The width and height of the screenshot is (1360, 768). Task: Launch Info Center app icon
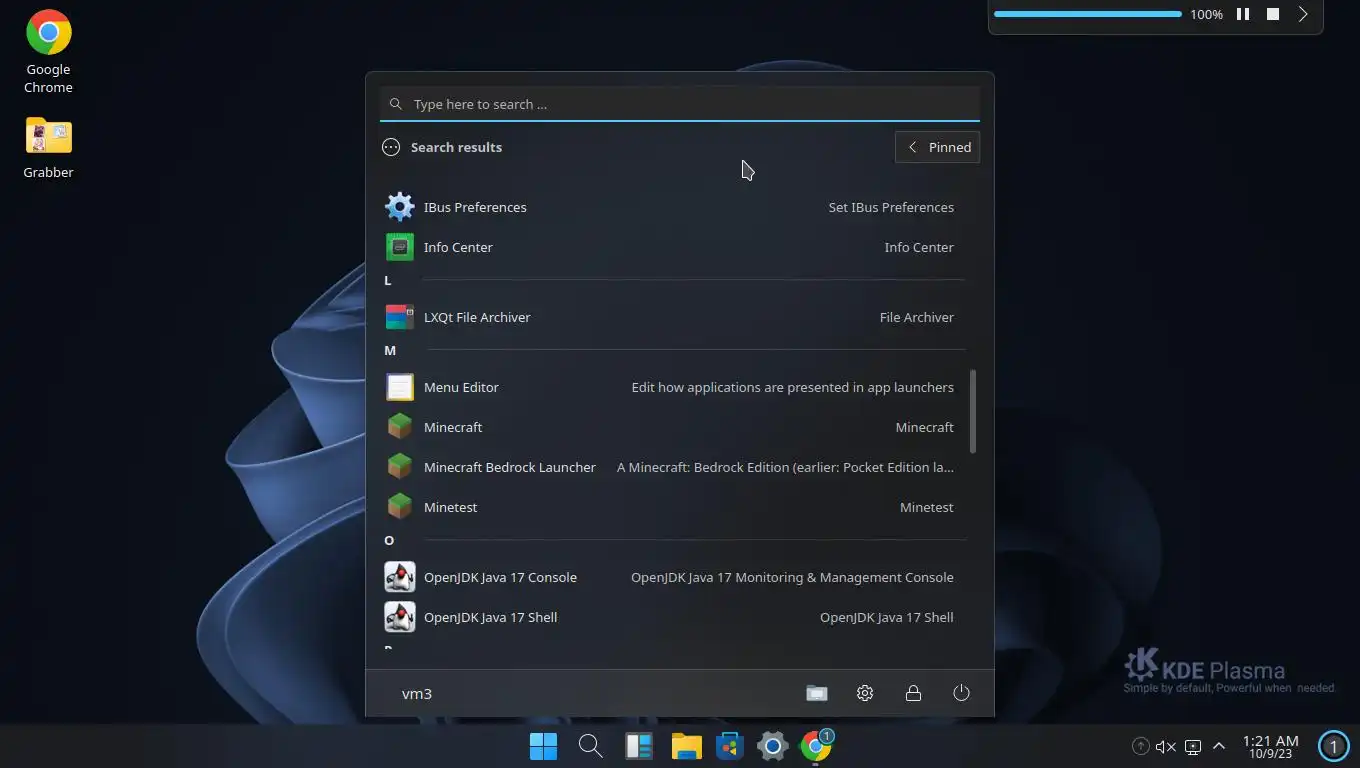(x=400, y=247)
